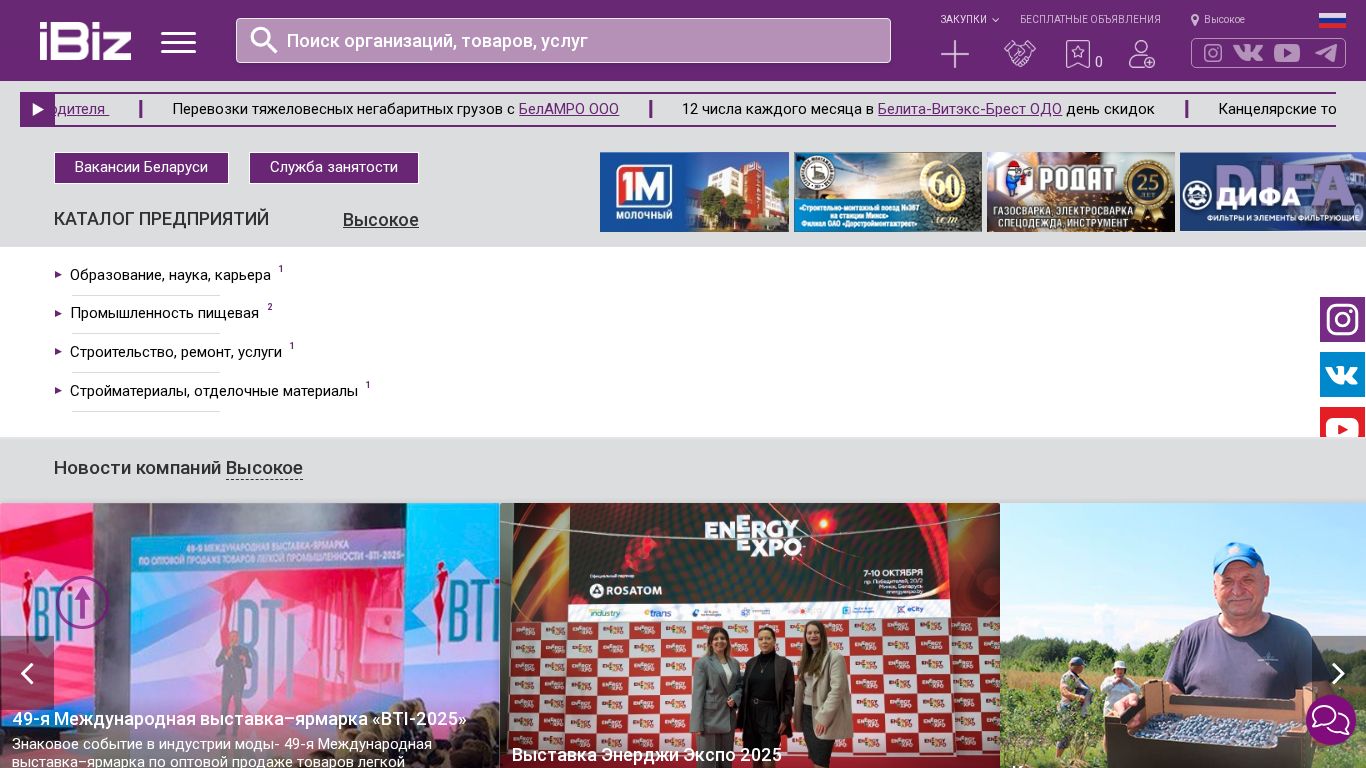Image resolution: width=1366 pixels, height=768 pixels.
Task: Open Бесплатные объявления menu item
Action: 1090,20
